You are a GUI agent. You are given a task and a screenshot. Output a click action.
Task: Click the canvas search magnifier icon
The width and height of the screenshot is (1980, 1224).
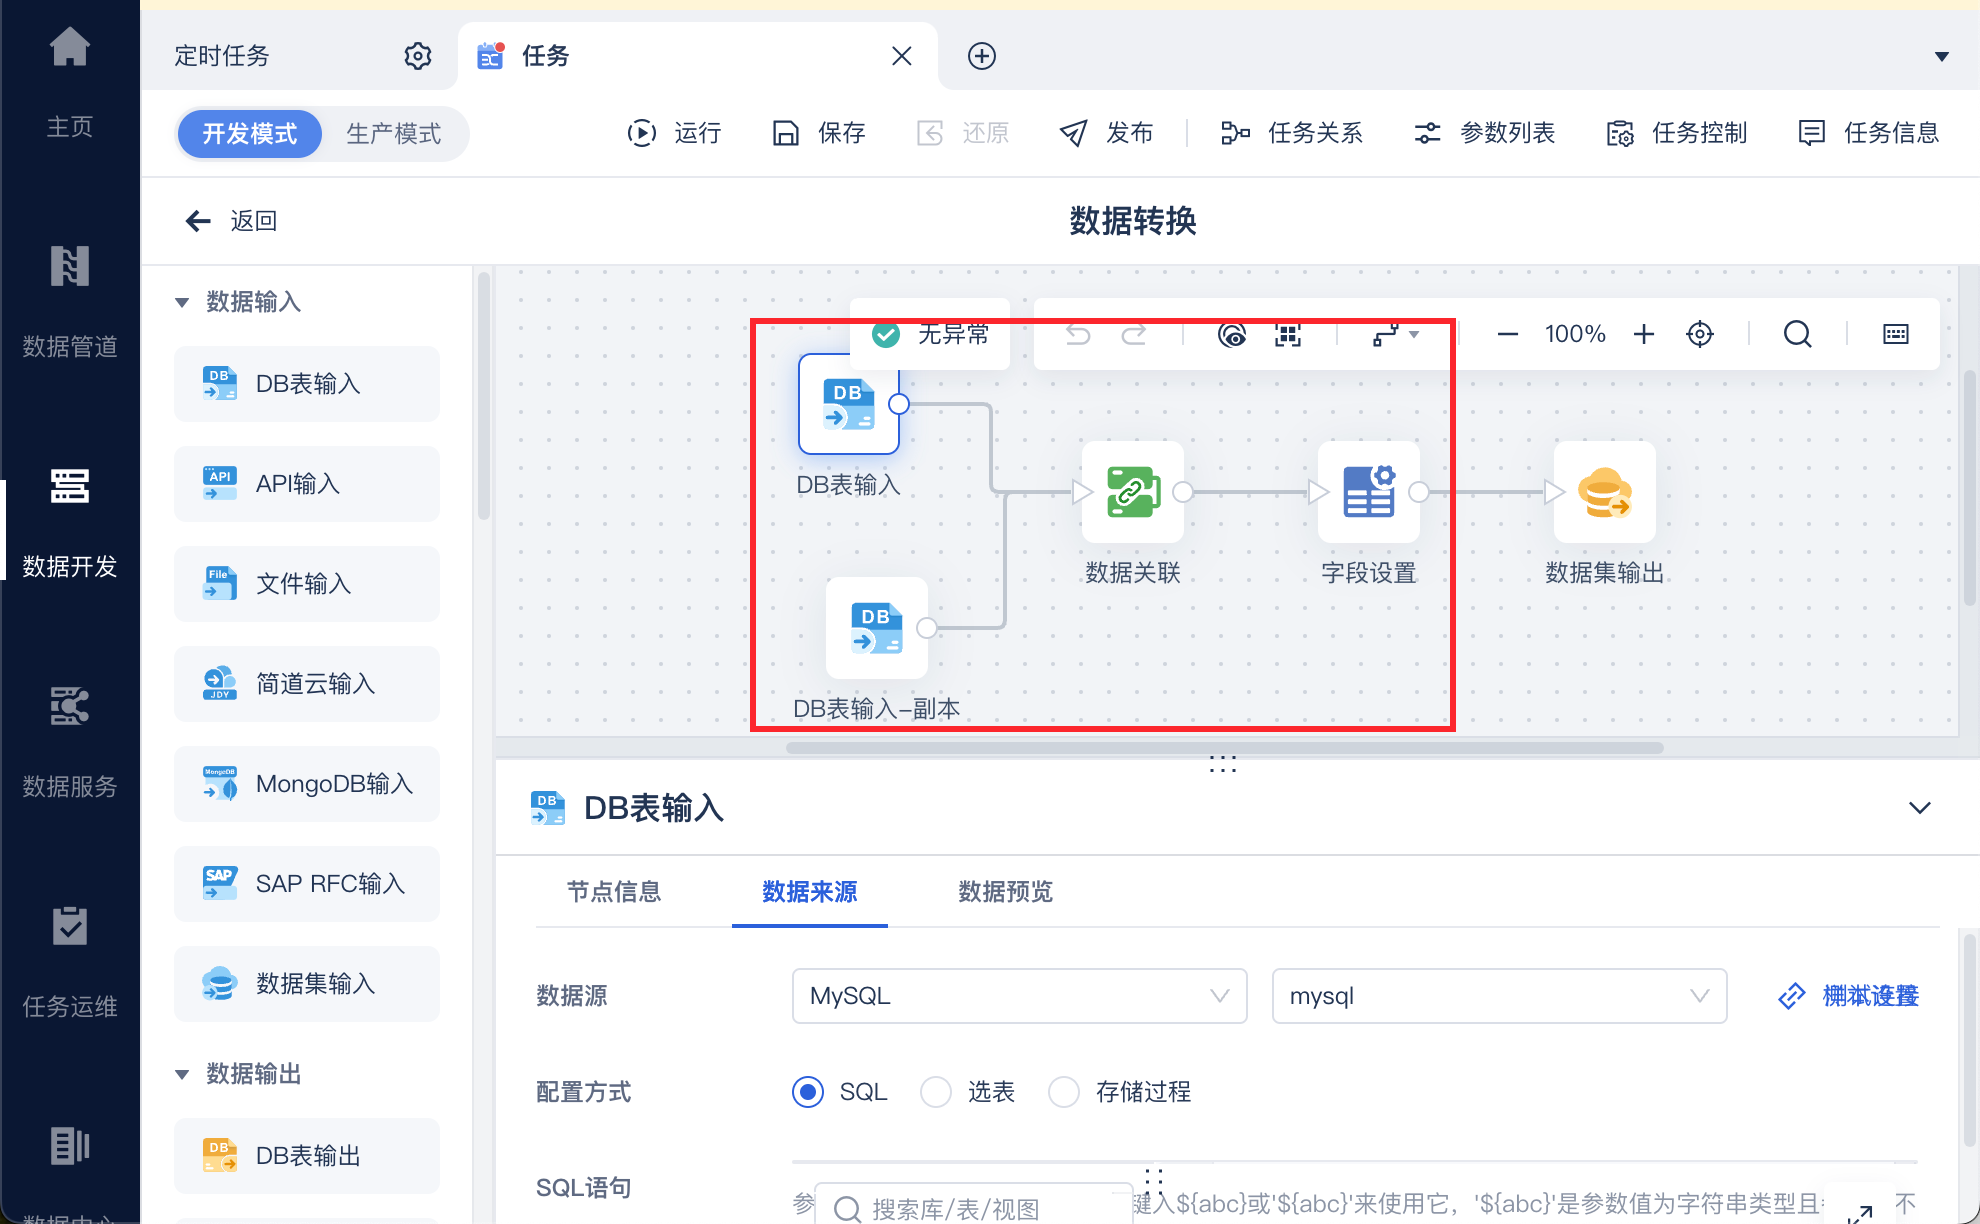(1797, 334)
